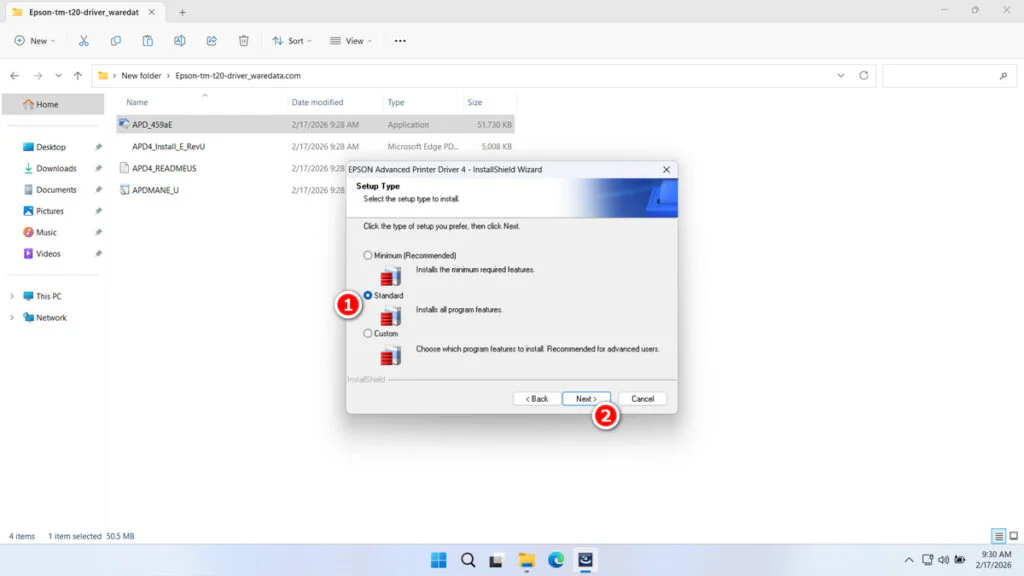The image size is (1024, 576).
Task: Open the APD4_READMEUS file
Action: coord(166,167)
